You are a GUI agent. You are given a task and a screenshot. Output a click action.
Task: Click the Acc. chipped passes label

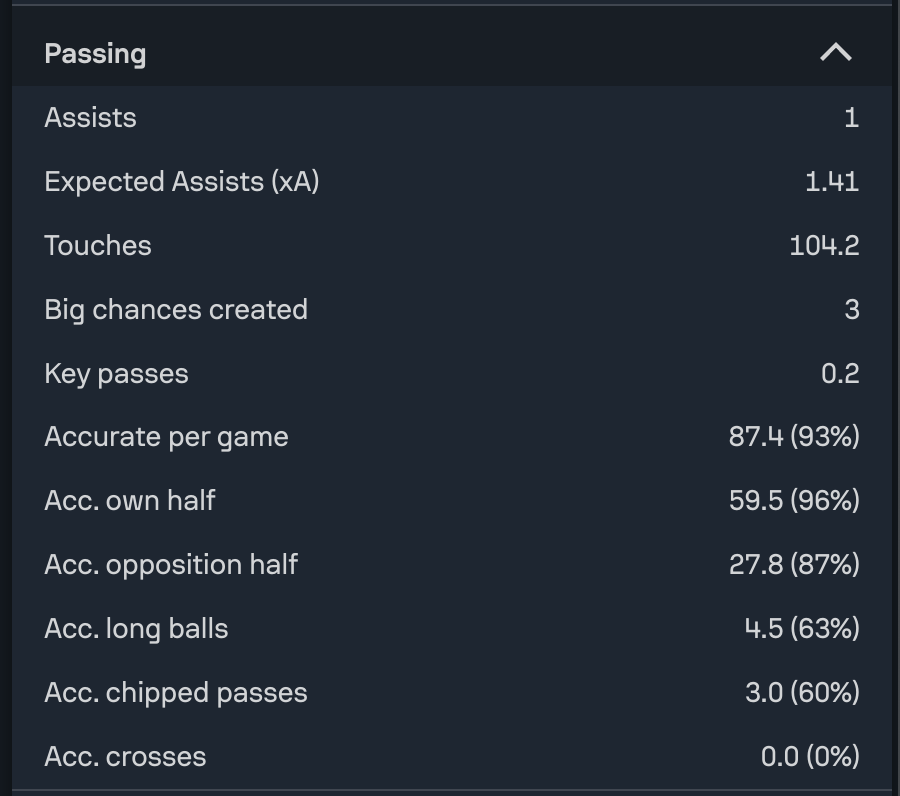(x=176, y=693)
